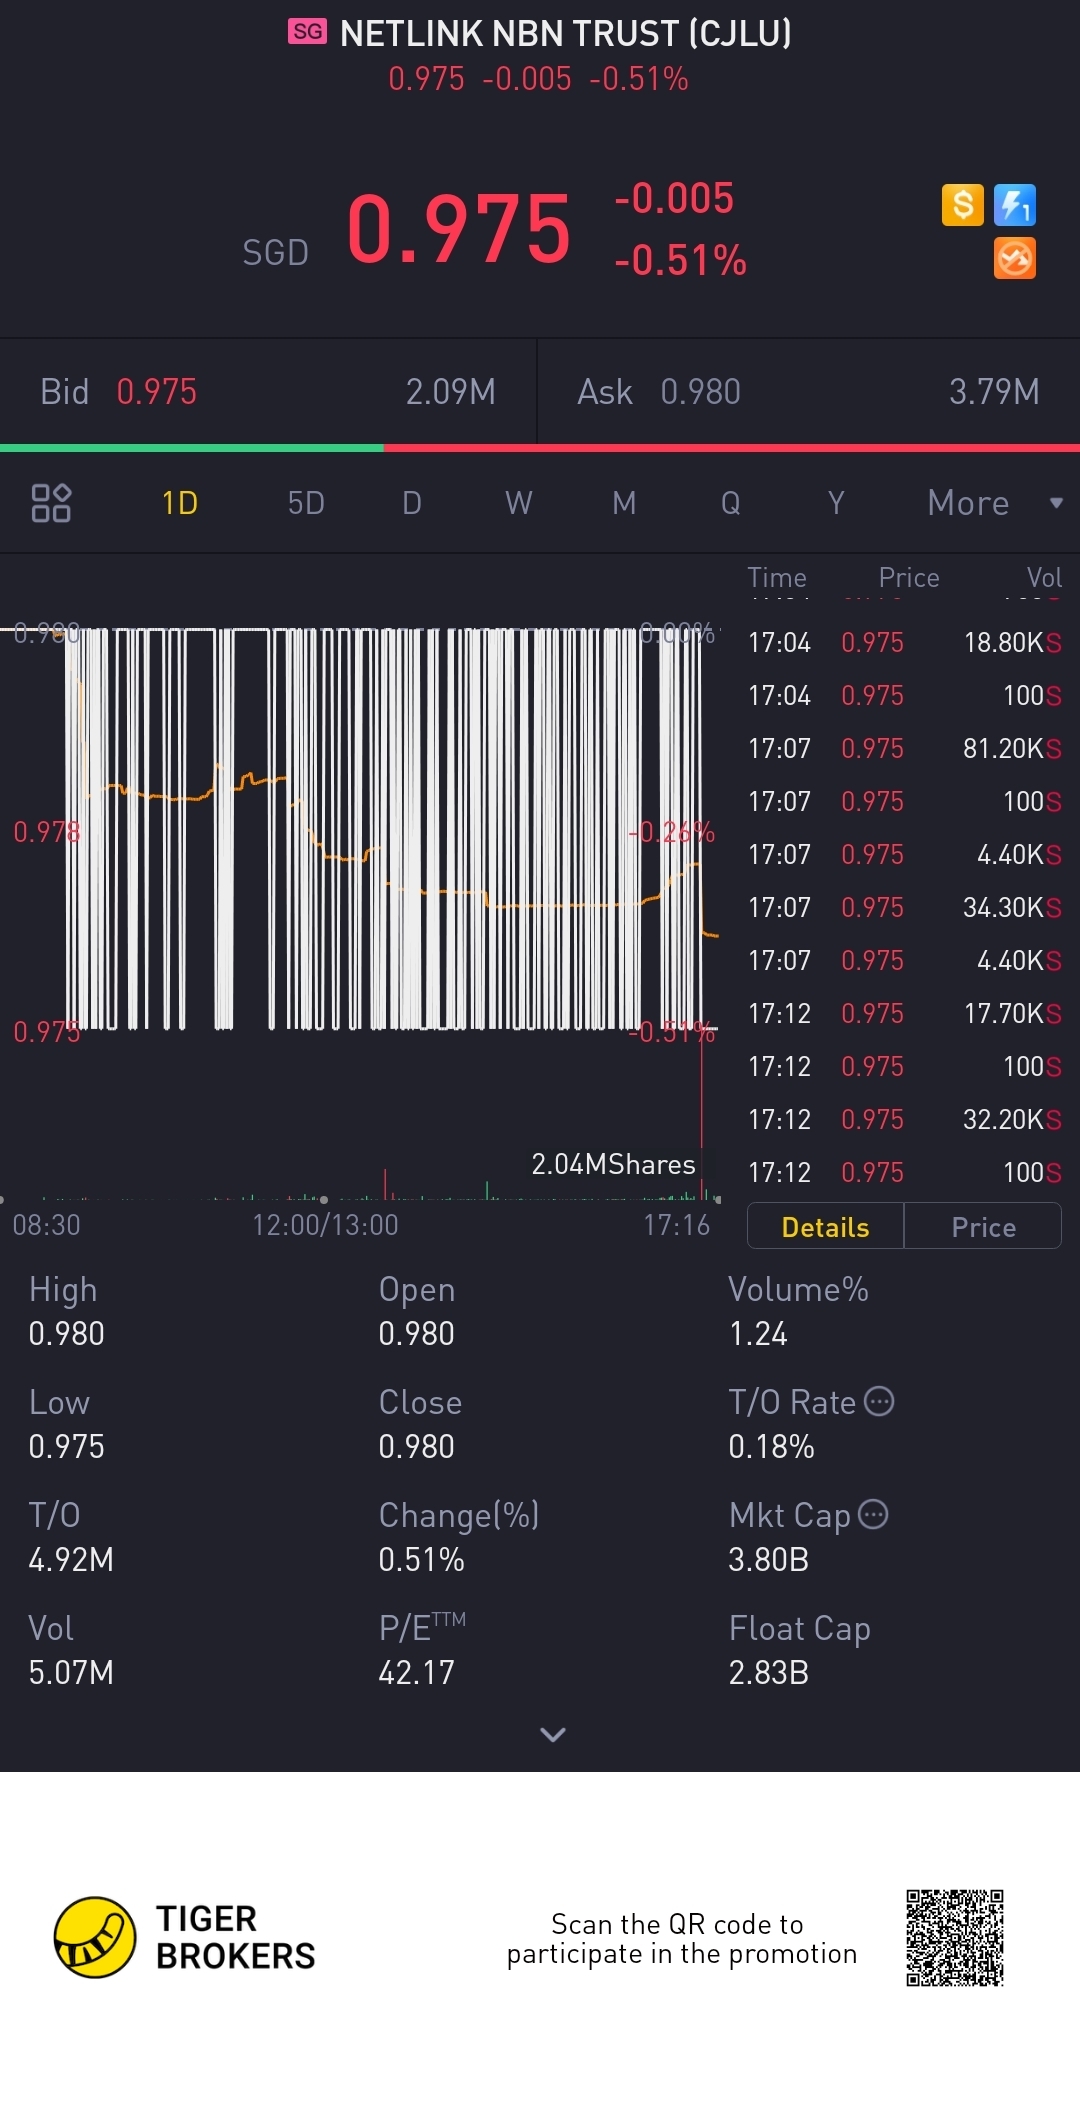Tap the T/O 4.92M value
Viewport: 1080px width, 2104px height.
tap(71, 1559)
